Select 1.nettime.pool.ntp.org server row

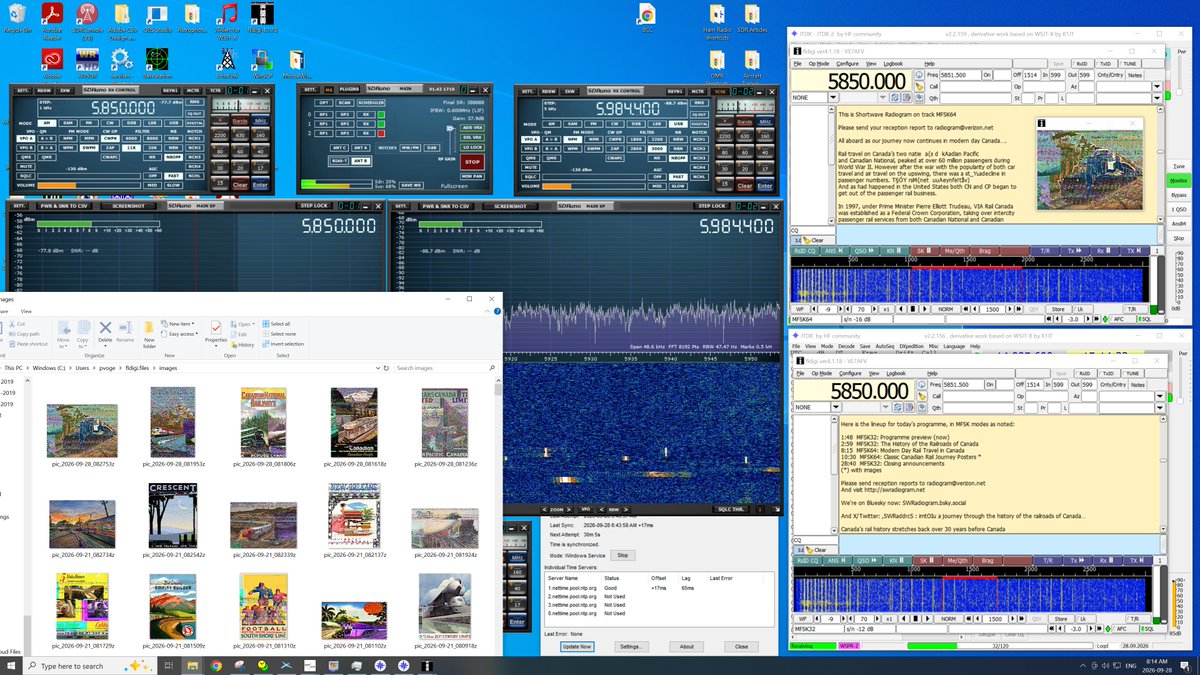660,589
